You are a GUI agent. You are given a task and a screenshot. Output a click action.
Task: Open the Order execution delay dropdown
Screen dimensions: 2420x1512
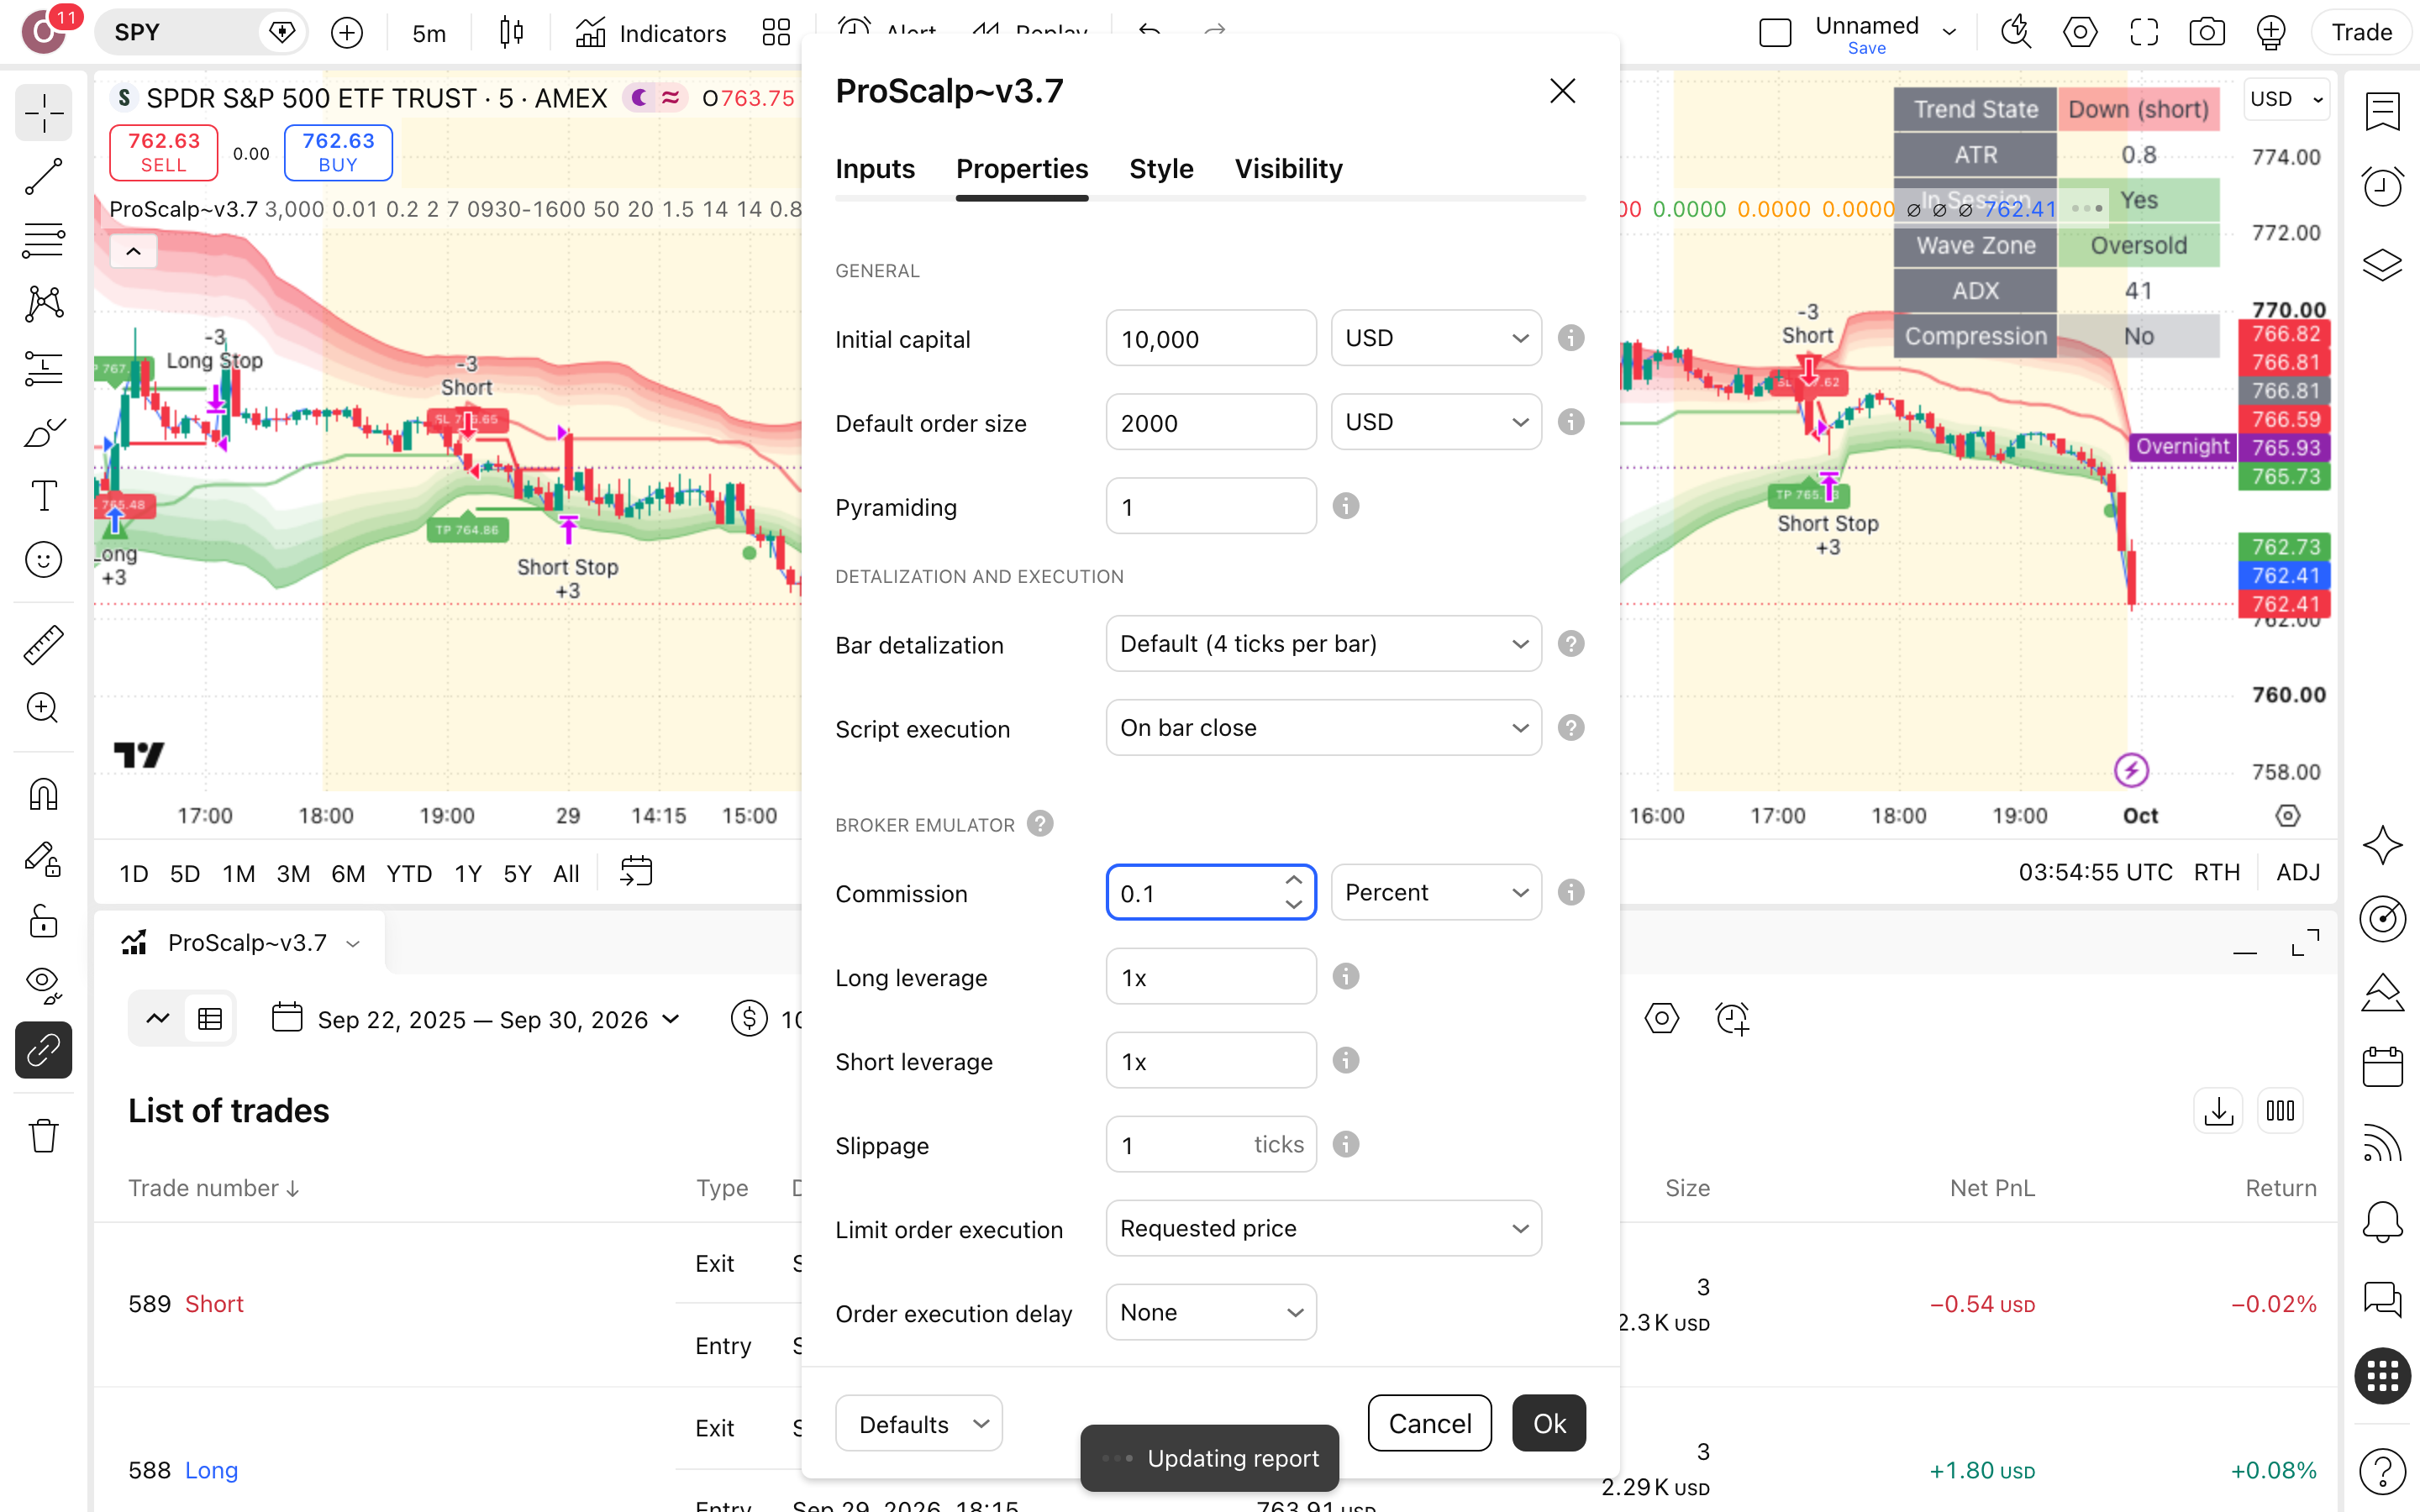point(1211,1312)
